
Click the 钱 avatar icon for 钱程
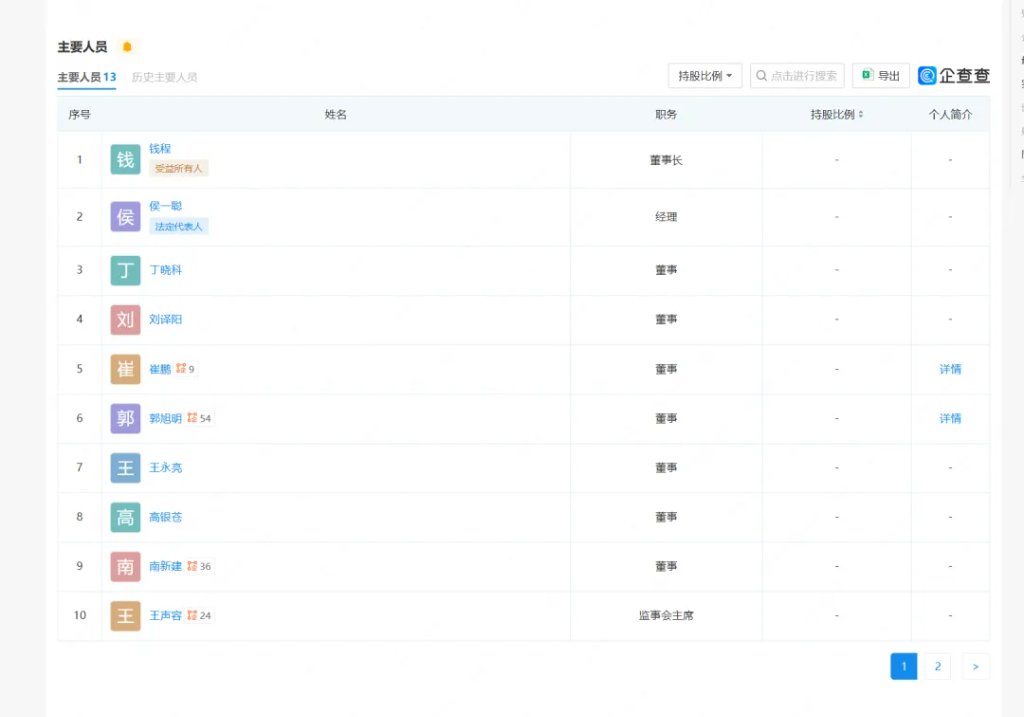click(x=125, y=160)
